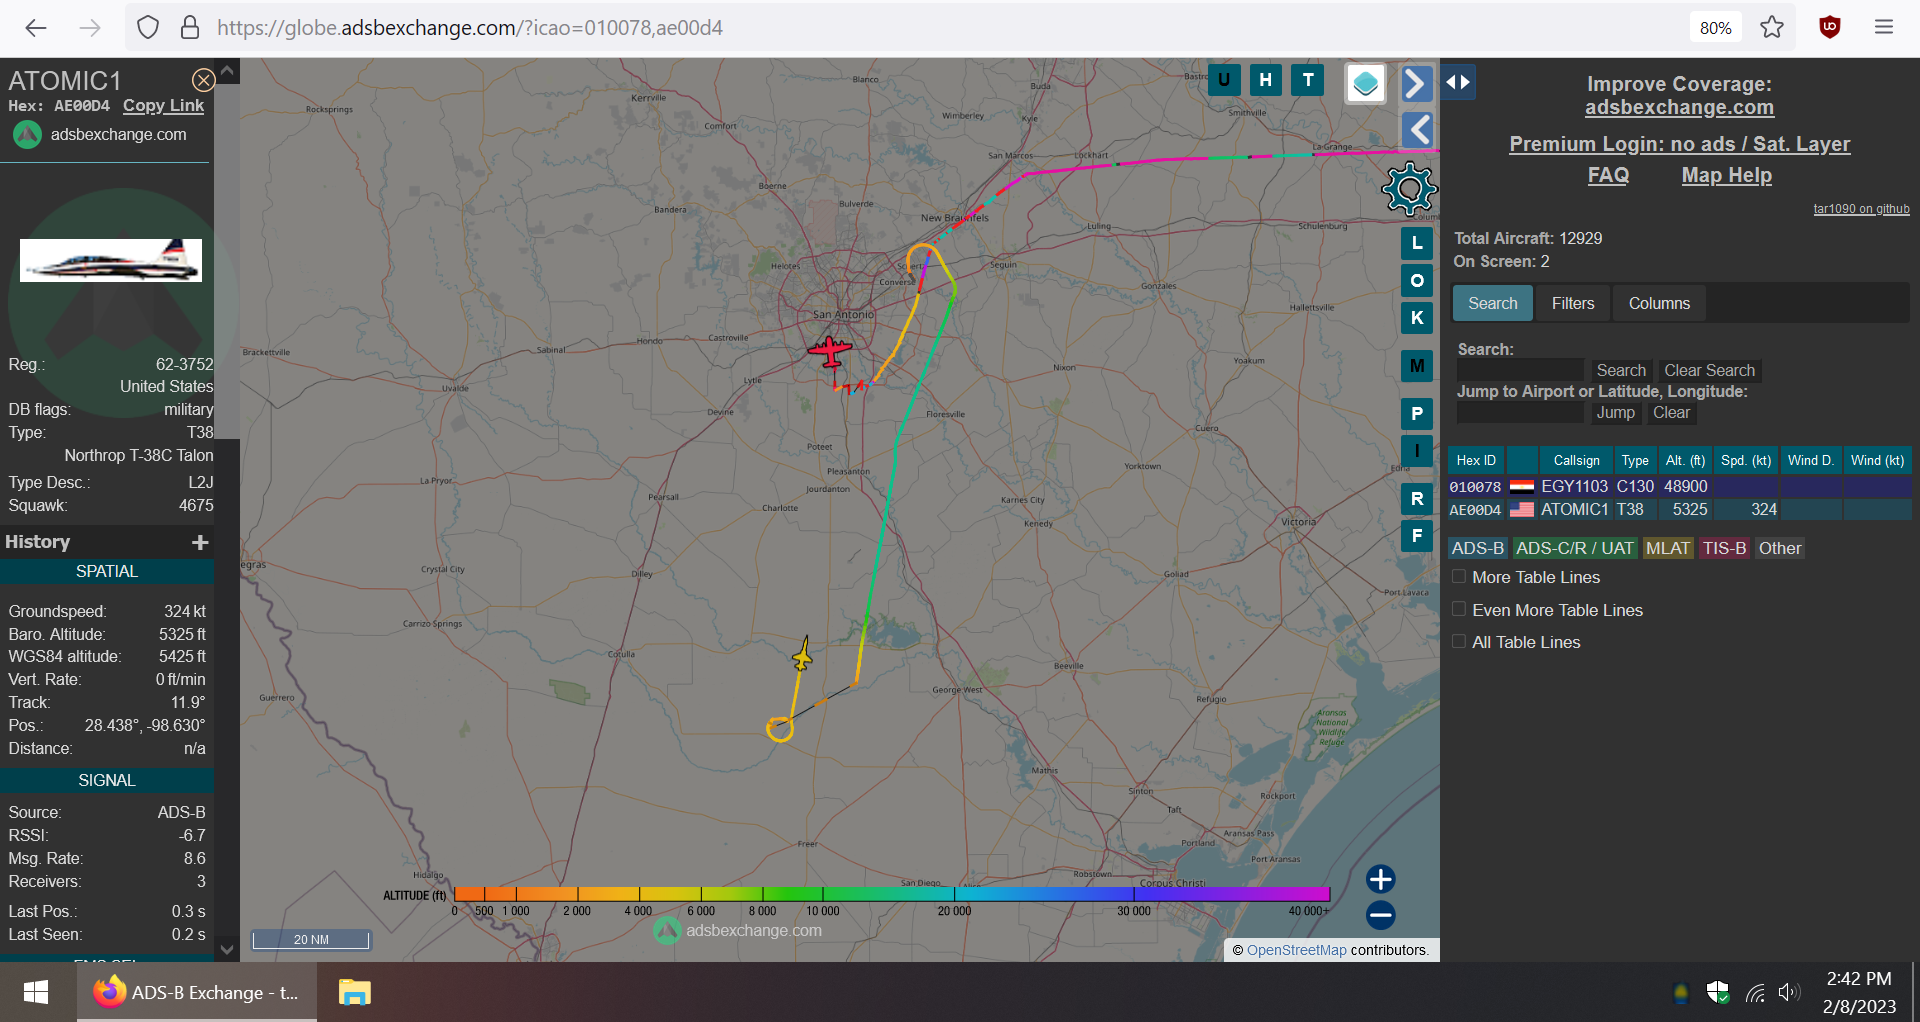Viewport: 1920px width, 1022px height.
Task: Click the volume icon in system tray
Action: coord(1789,993)
